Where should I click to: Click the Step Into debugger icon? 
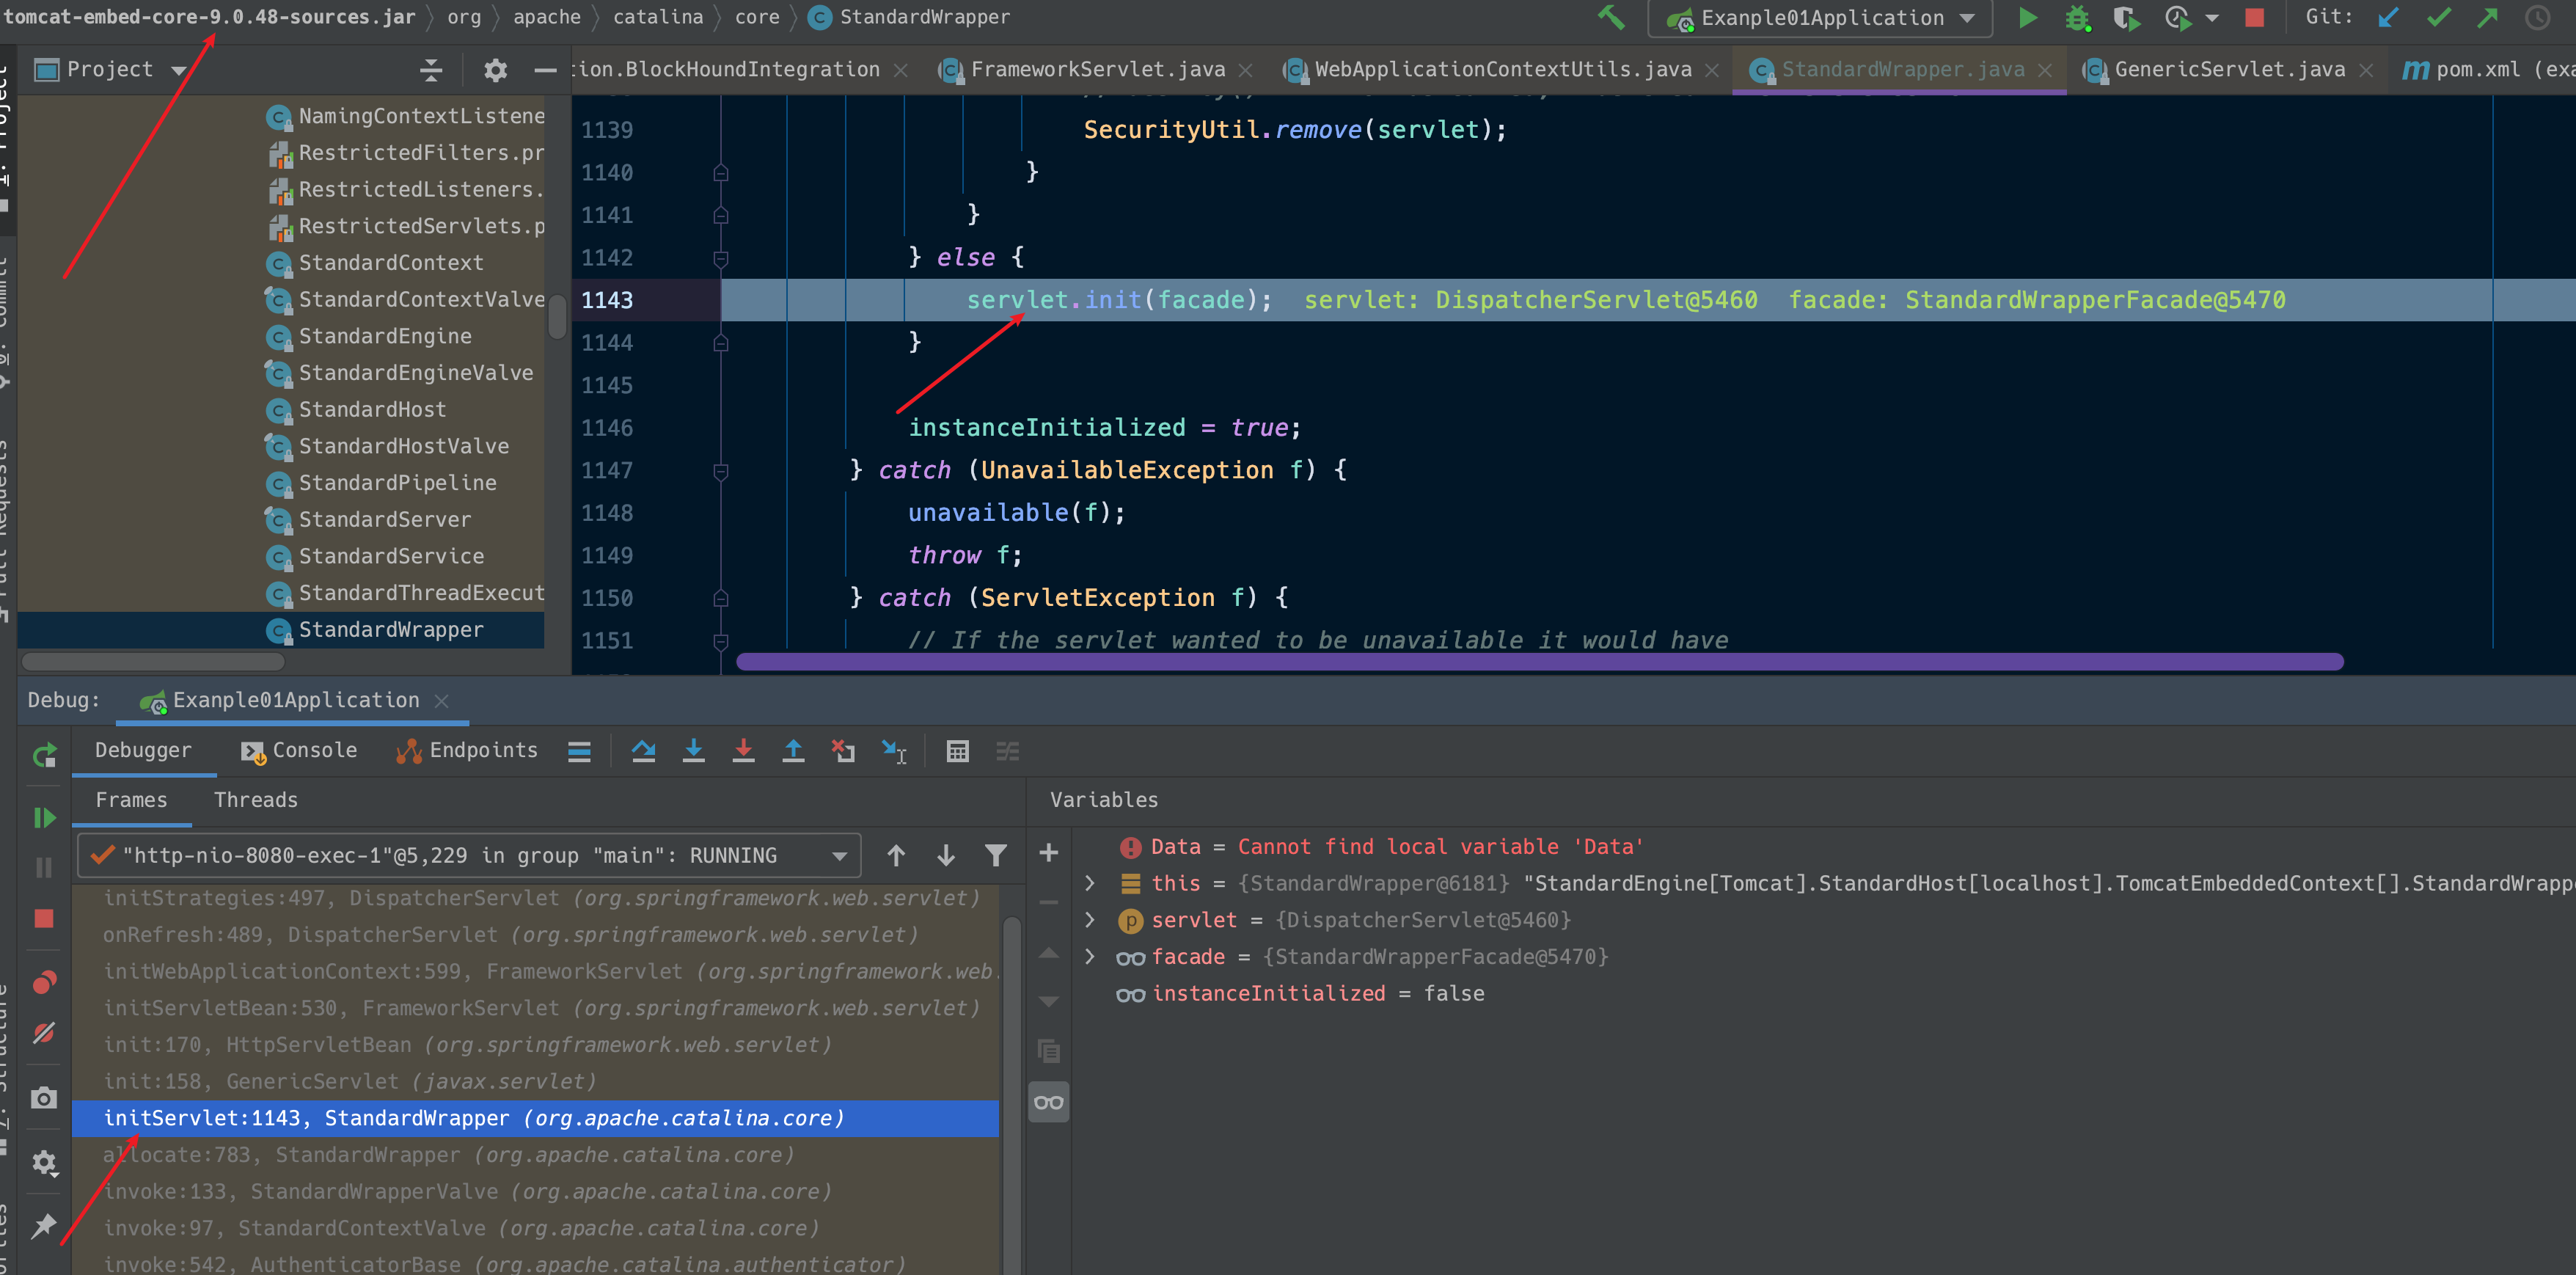[693, 751]
